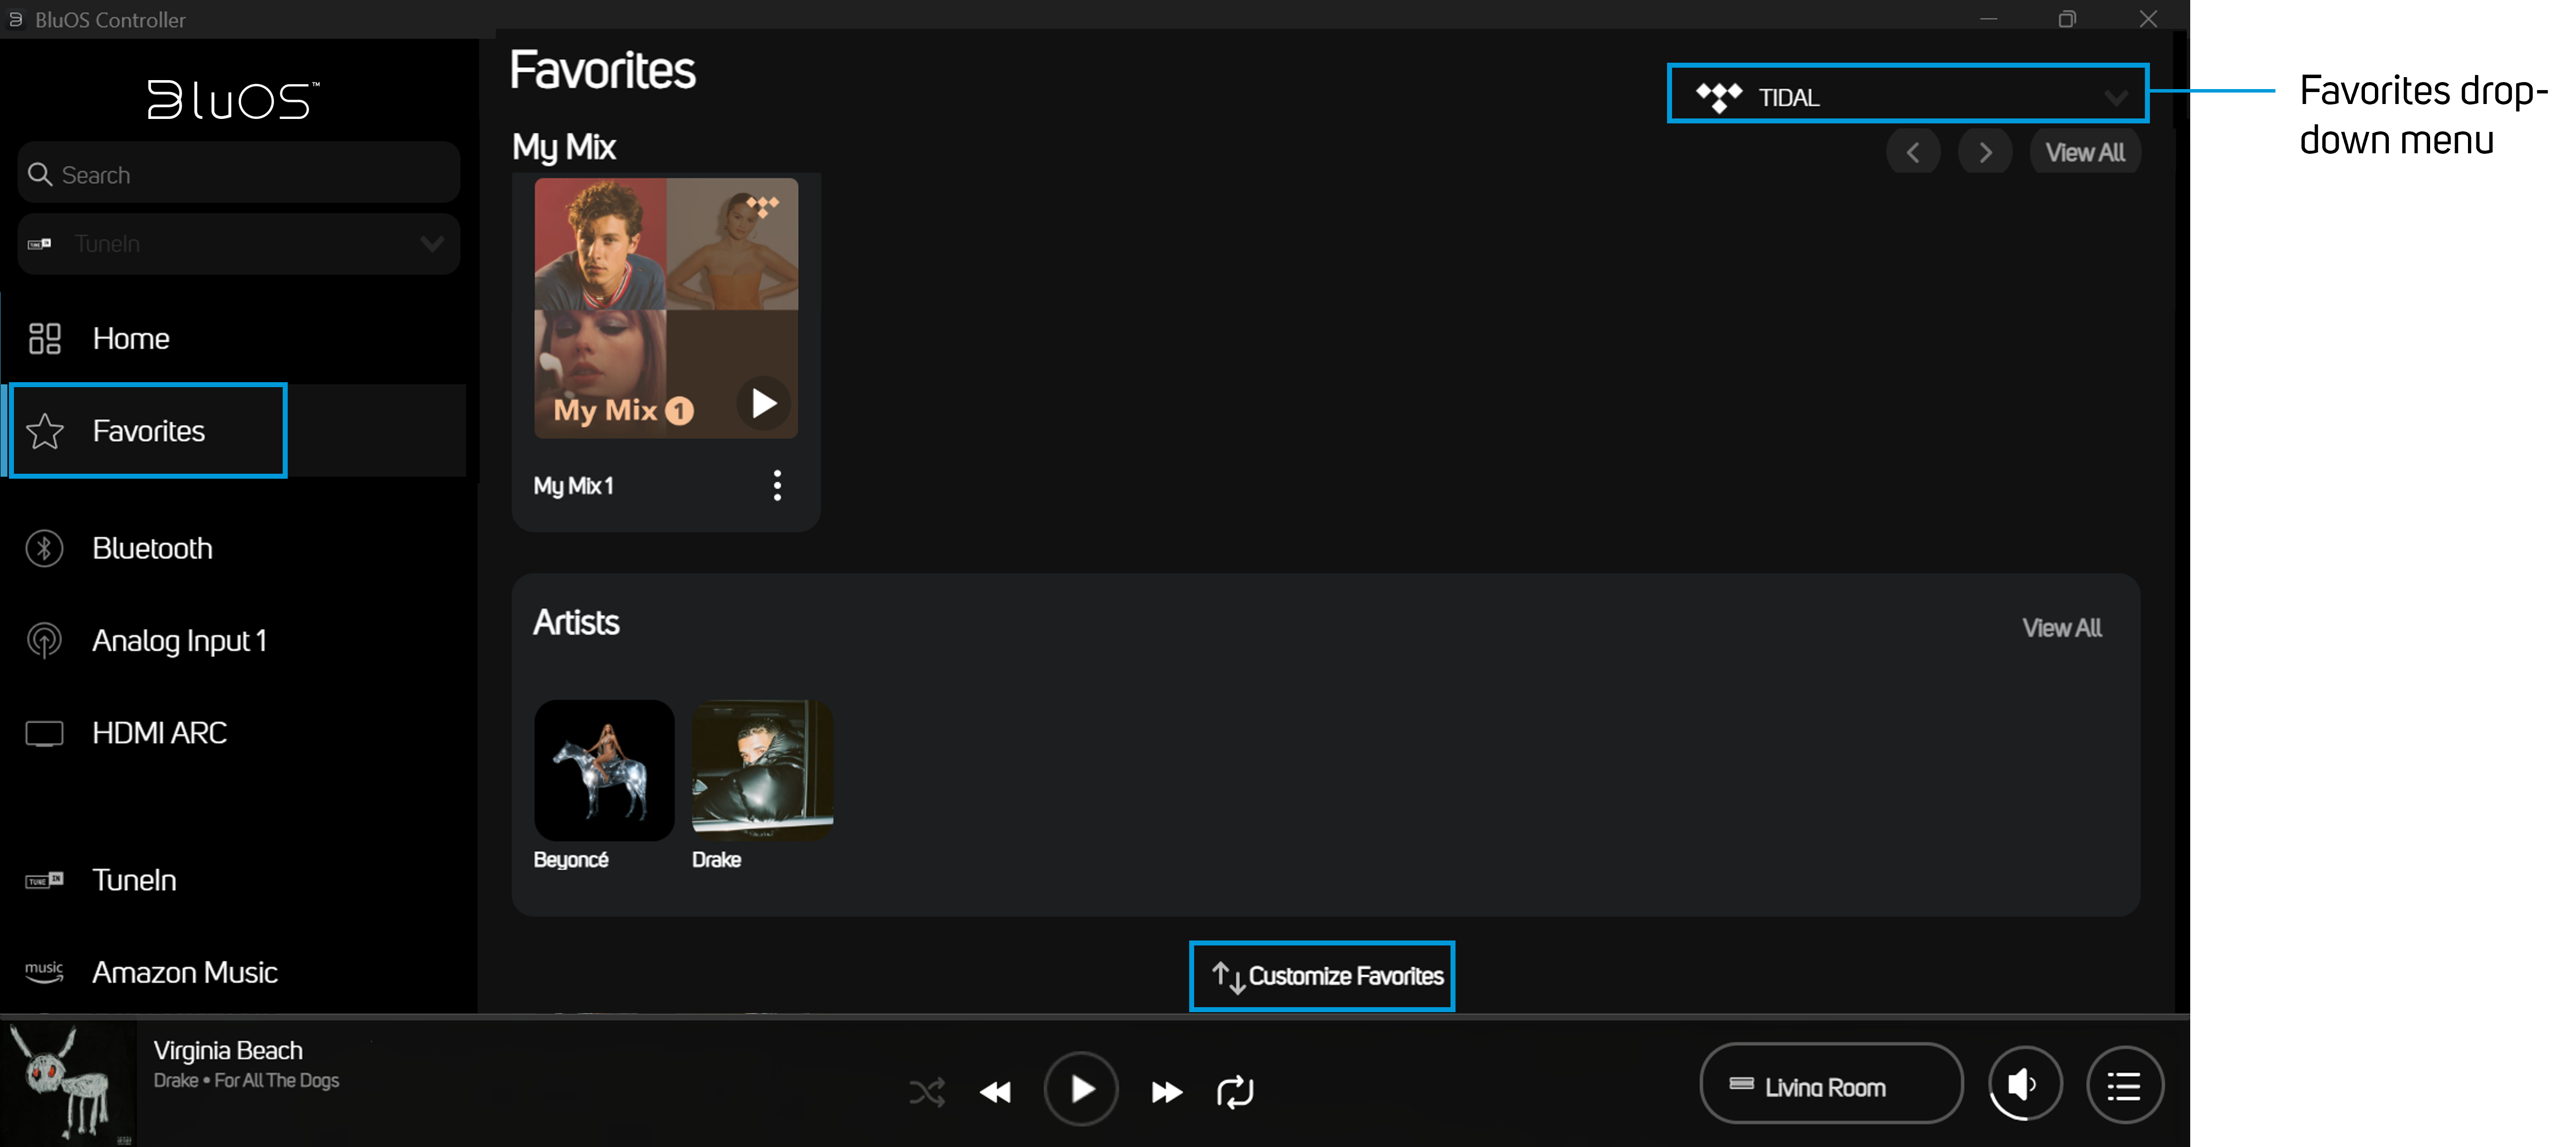Toggle shuffle playback icon

click(926, 1091)
